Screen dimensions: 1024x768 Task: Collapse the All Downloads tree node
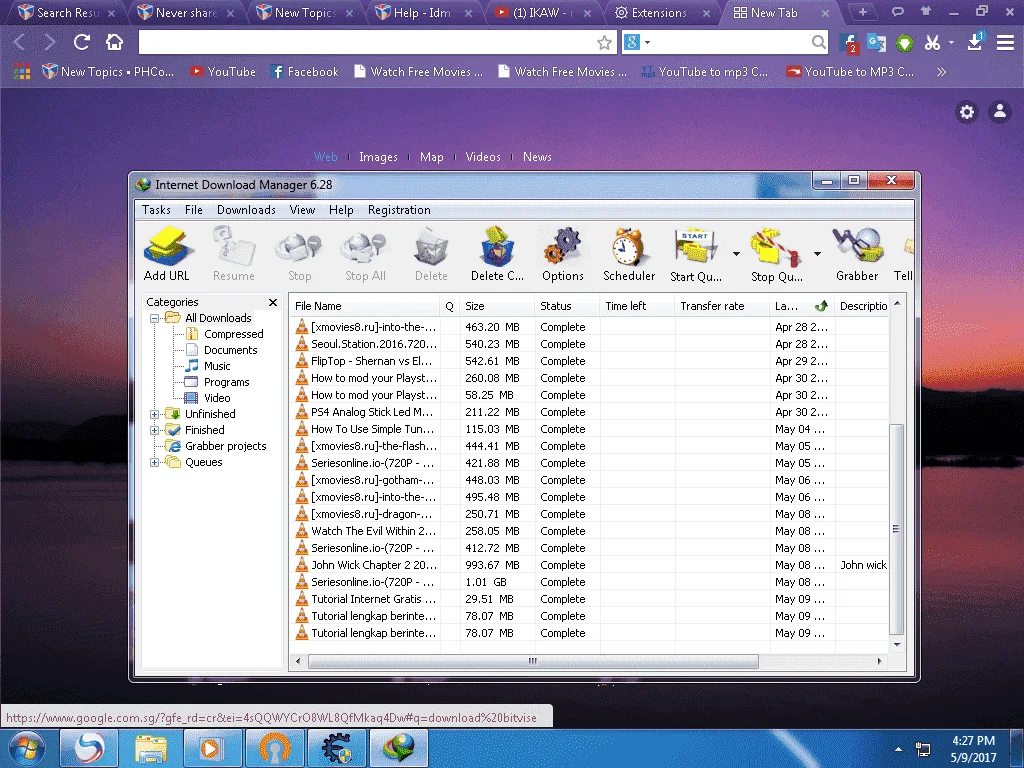point(155,319)
